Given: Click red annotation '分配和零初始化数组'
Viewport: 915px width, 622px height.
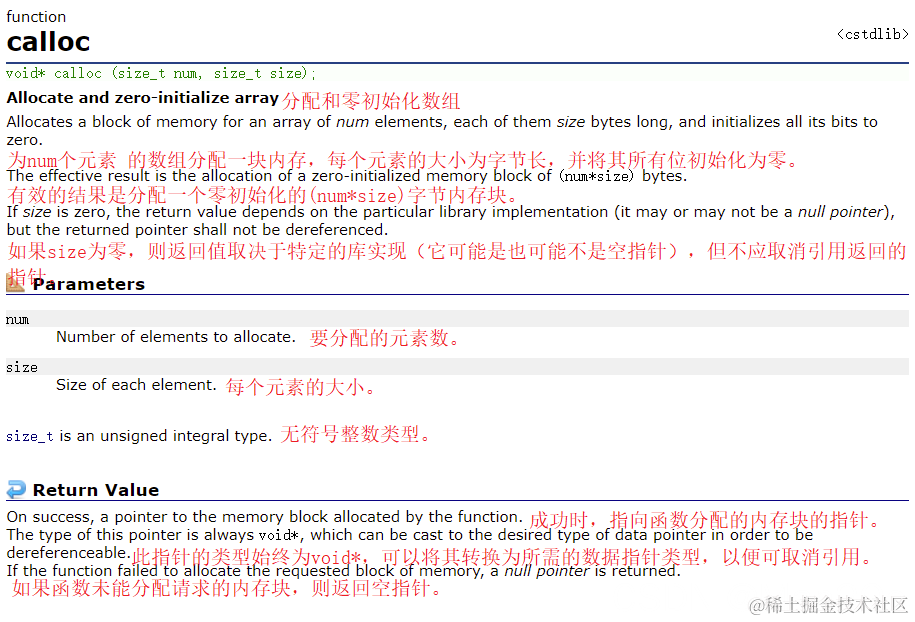Looking at the screenshot, I should pos(372,101).
